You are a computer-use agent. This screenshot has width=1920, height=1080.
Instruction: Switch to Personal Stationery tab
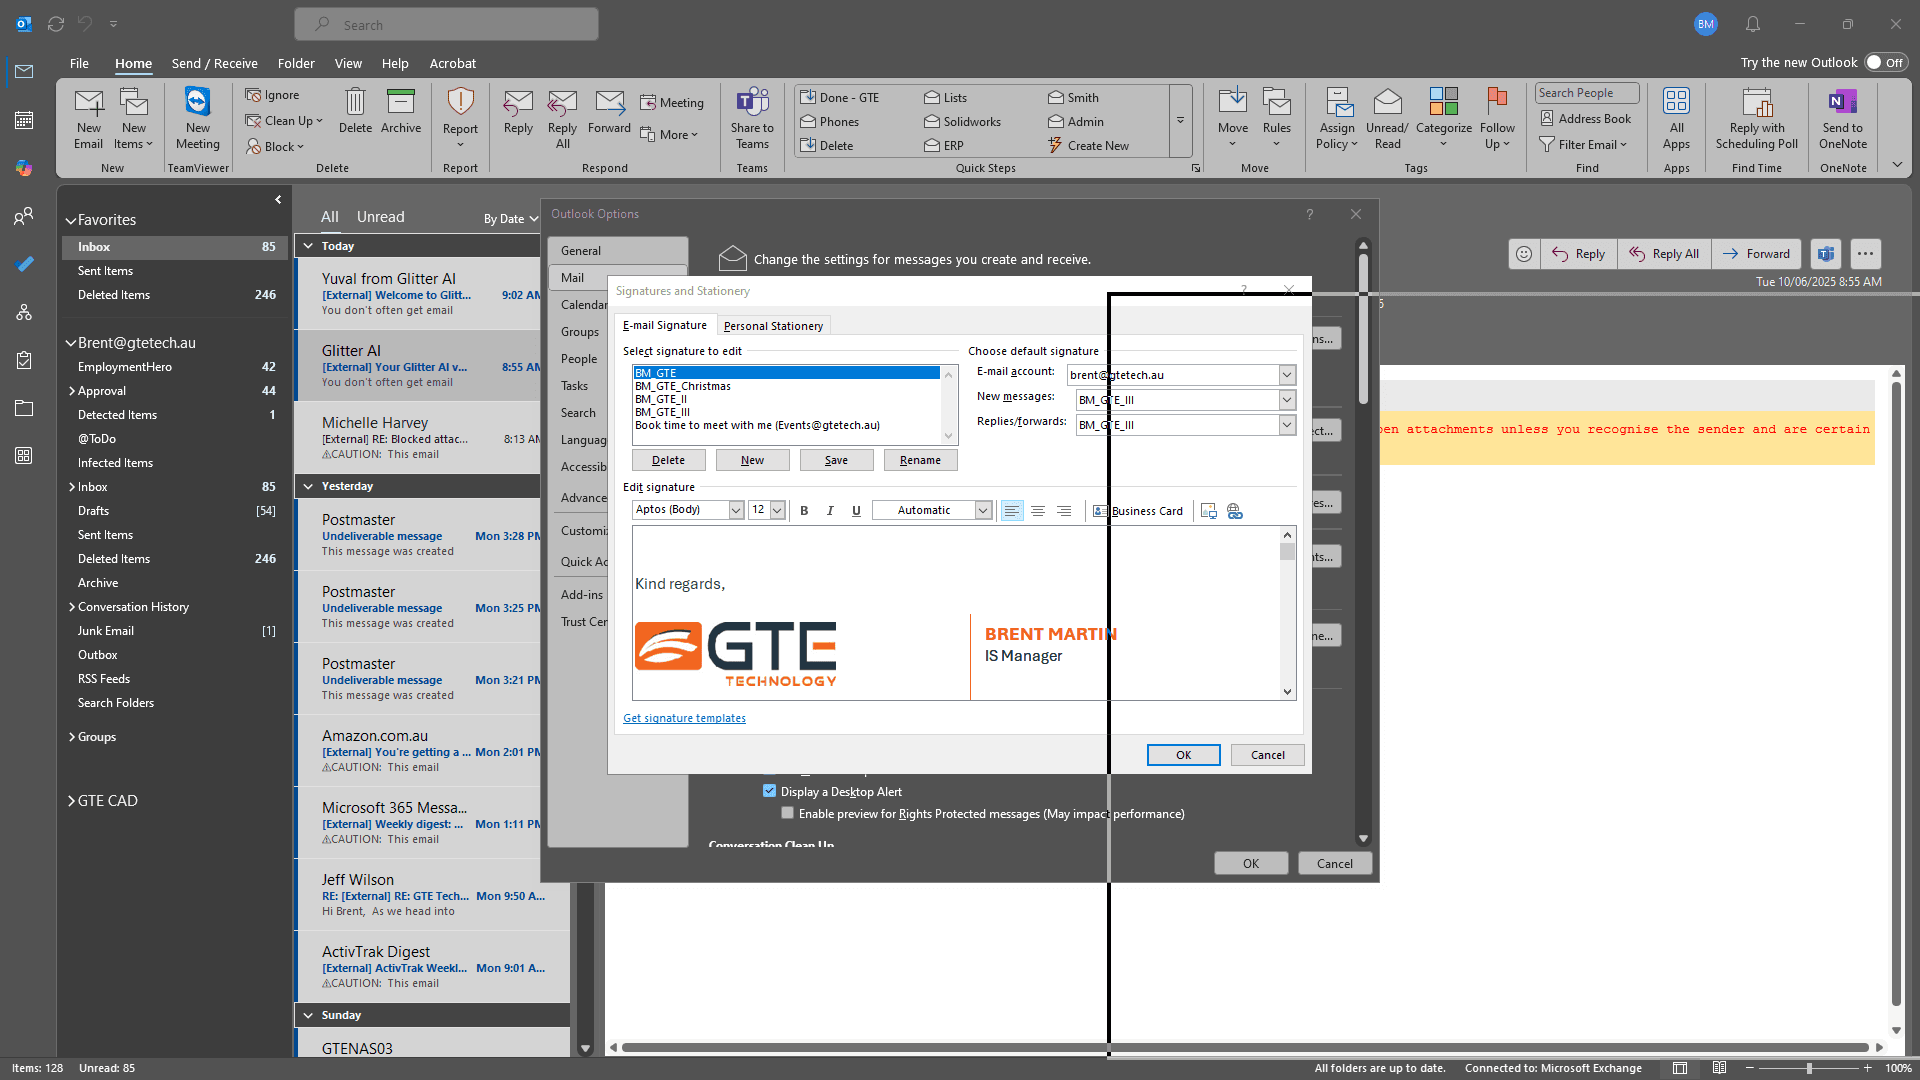click(773, 326)
